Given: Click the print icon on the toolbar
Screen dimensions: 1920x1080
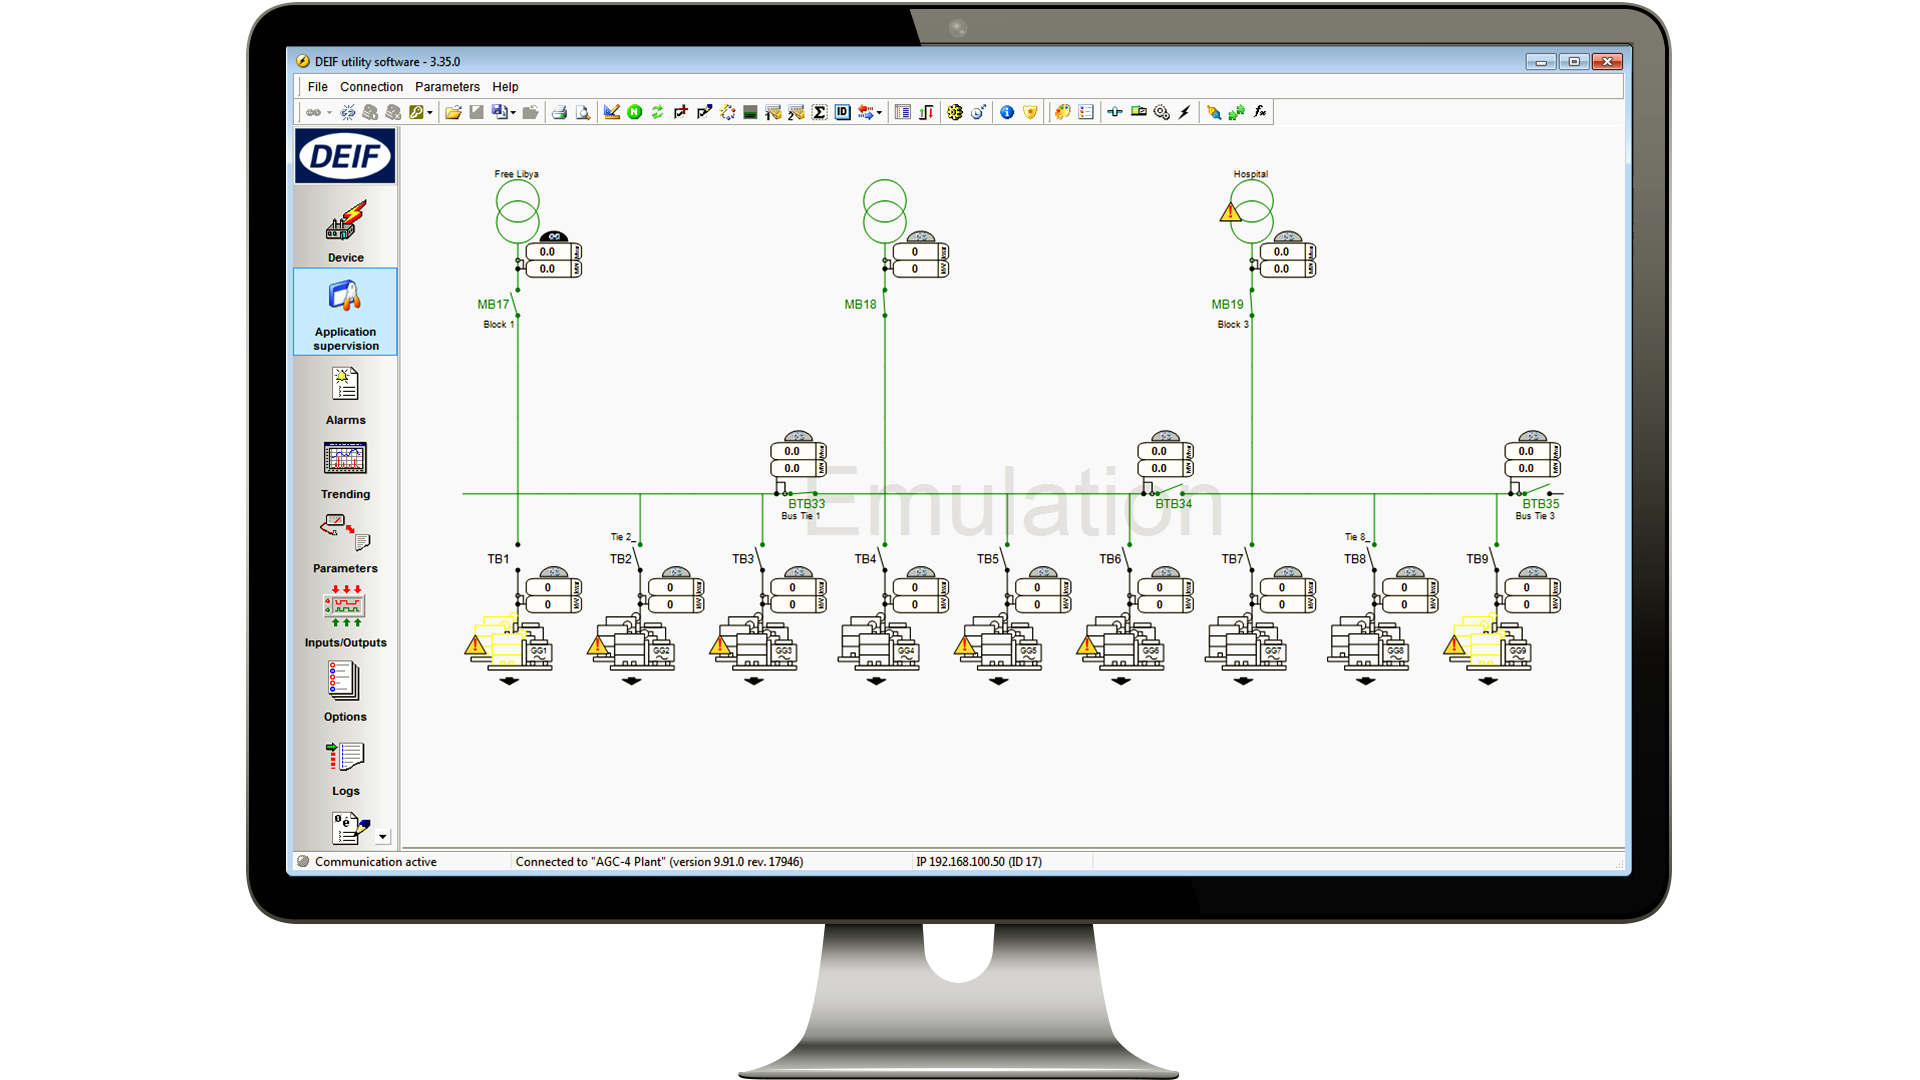Looking at the screenshot, I should coord(560,112).
